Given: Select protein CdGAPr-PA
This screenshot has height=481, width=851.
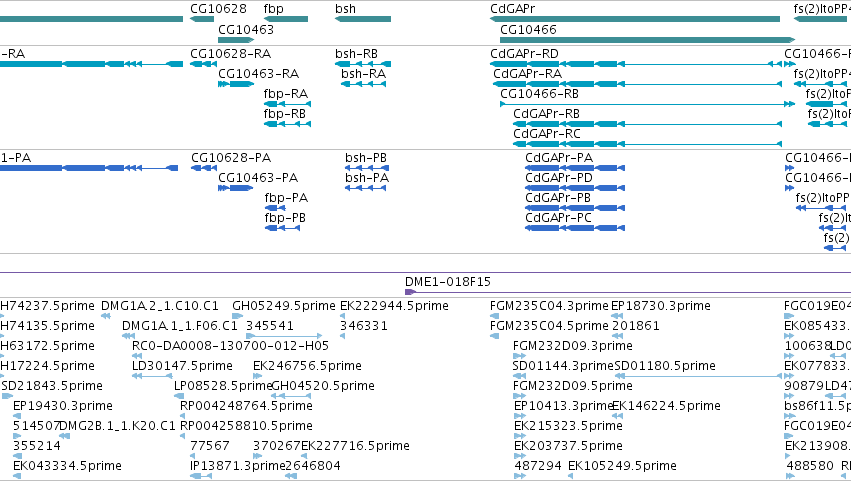Looking at the screenshot, I should (575, 168).
